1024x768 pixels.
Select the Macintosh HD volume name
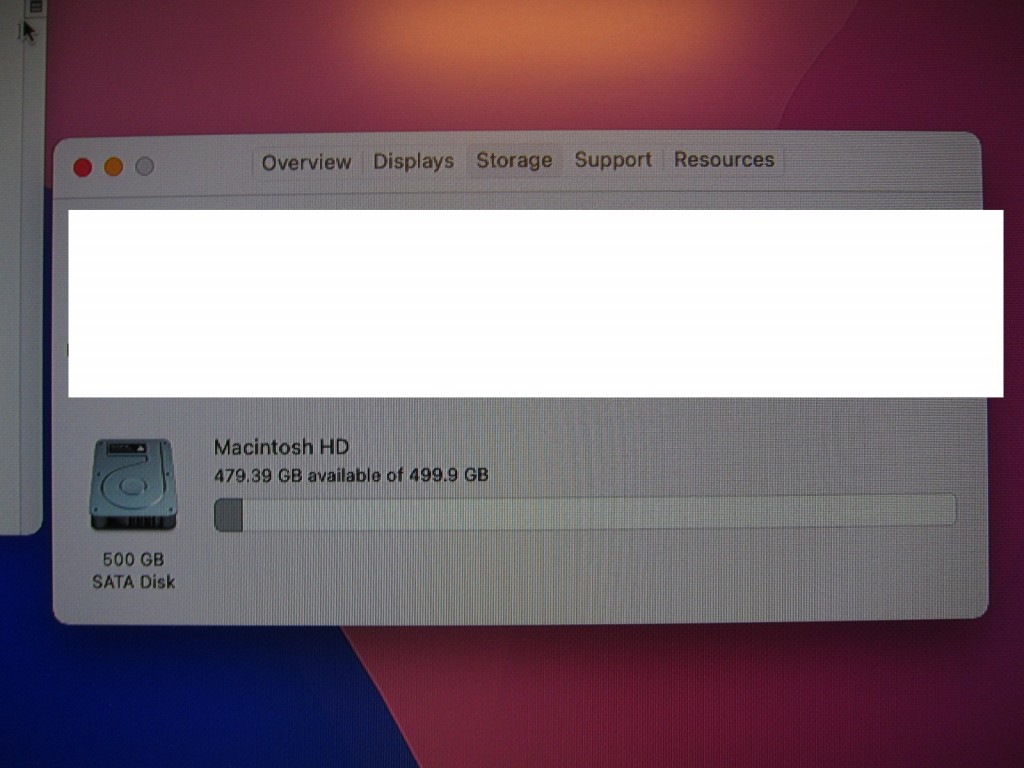(x=281, y=447)
